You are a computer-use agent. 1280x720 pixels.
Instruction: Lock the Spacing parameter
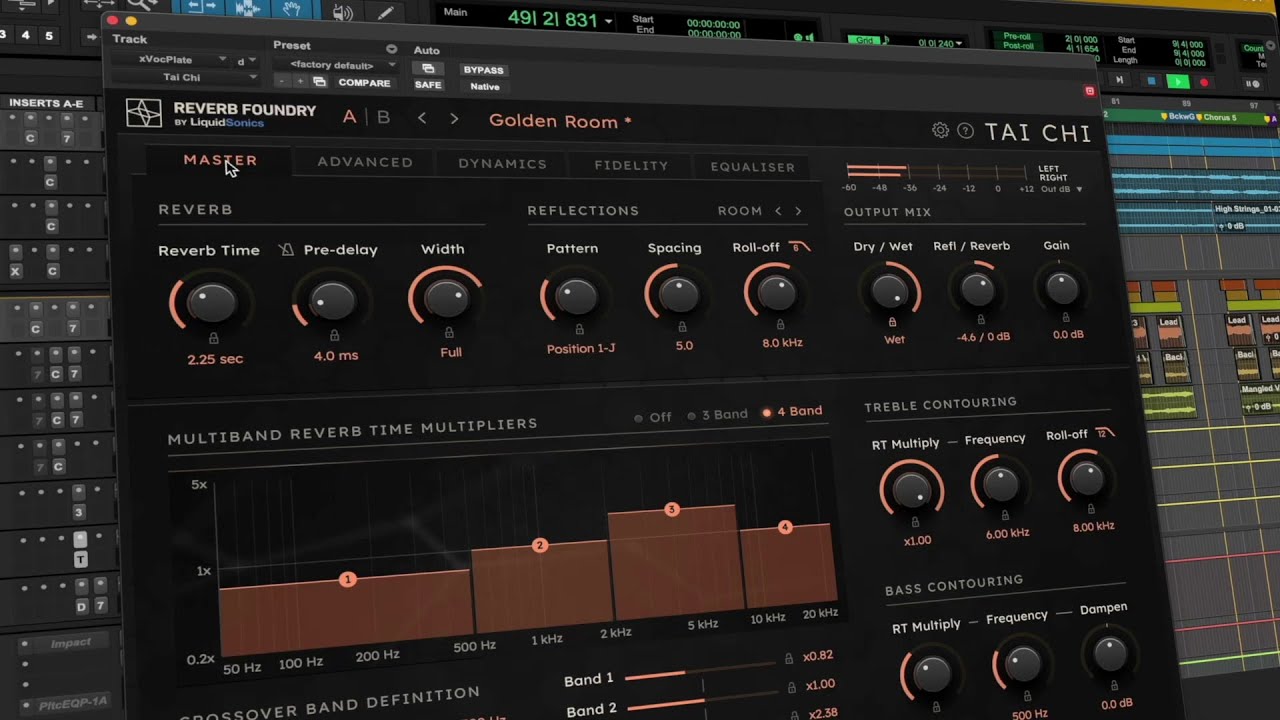pyautogui.click(x=683, y=327)
